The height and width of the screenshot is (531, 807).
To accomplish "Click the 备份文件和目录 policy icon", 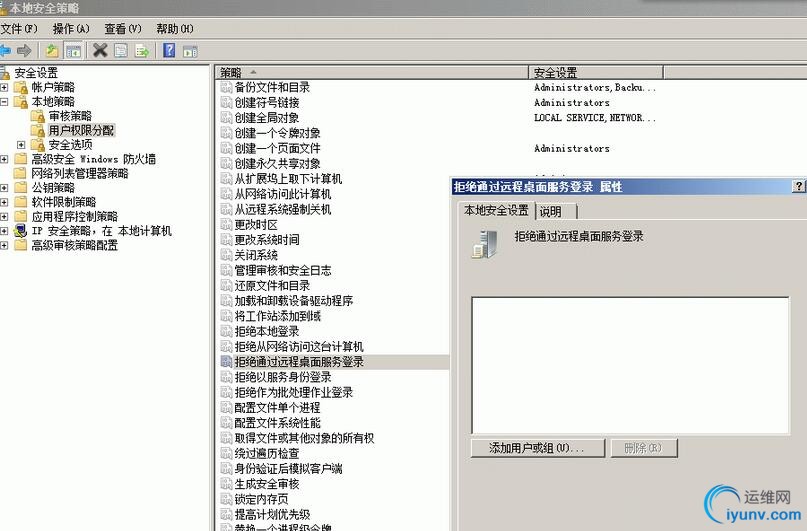I will [226, 87].
